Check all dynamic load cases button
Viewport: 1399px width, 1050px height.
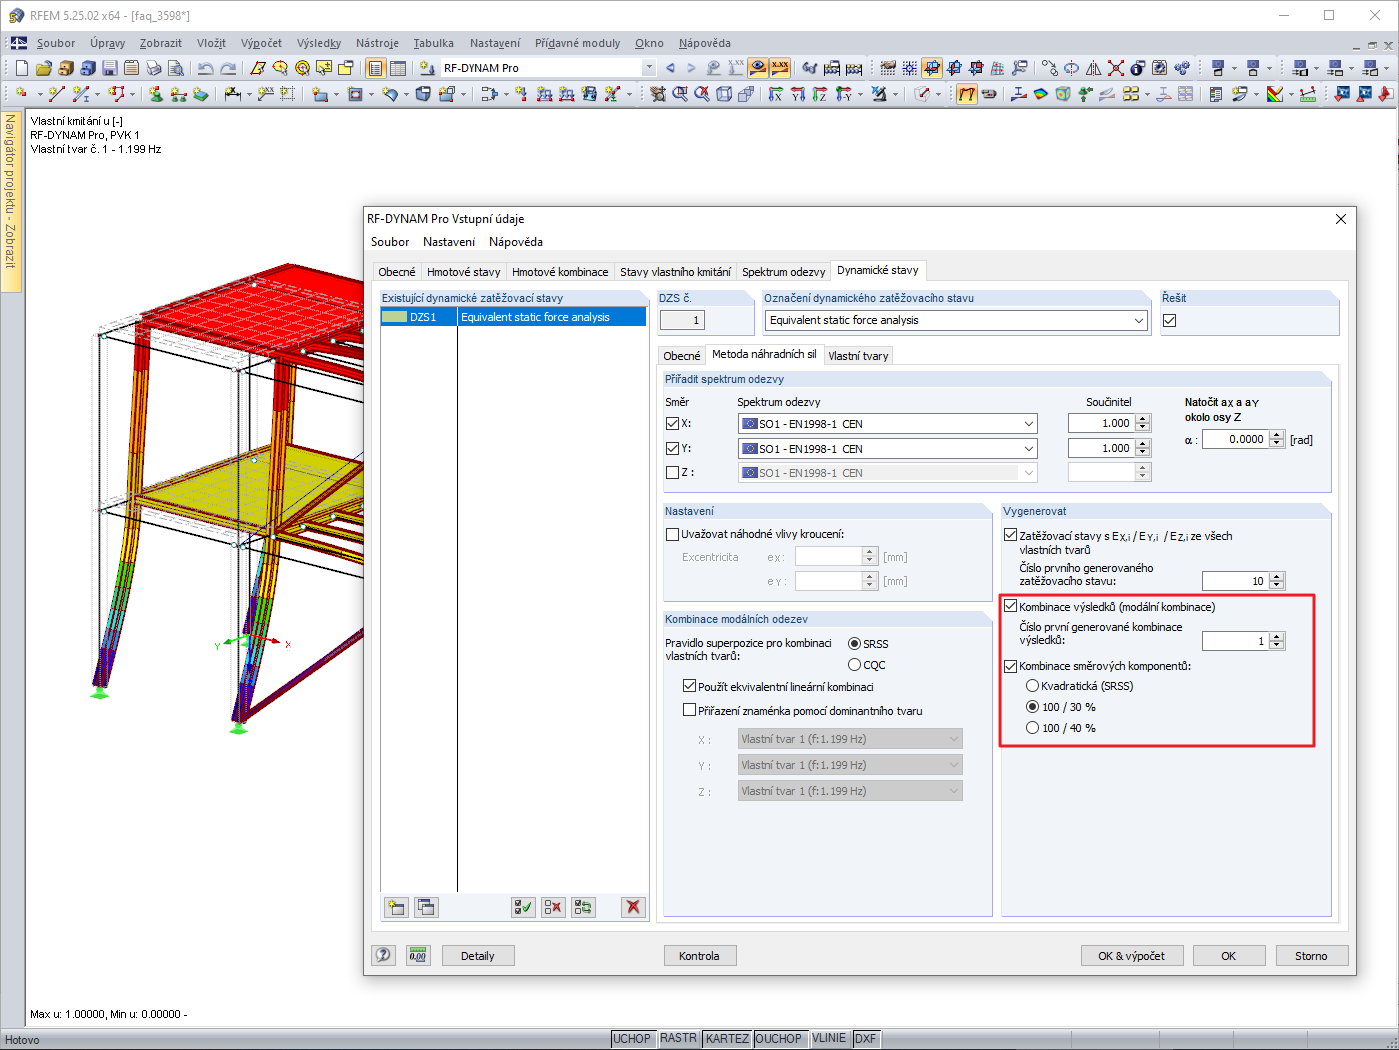tap(523, 907)
